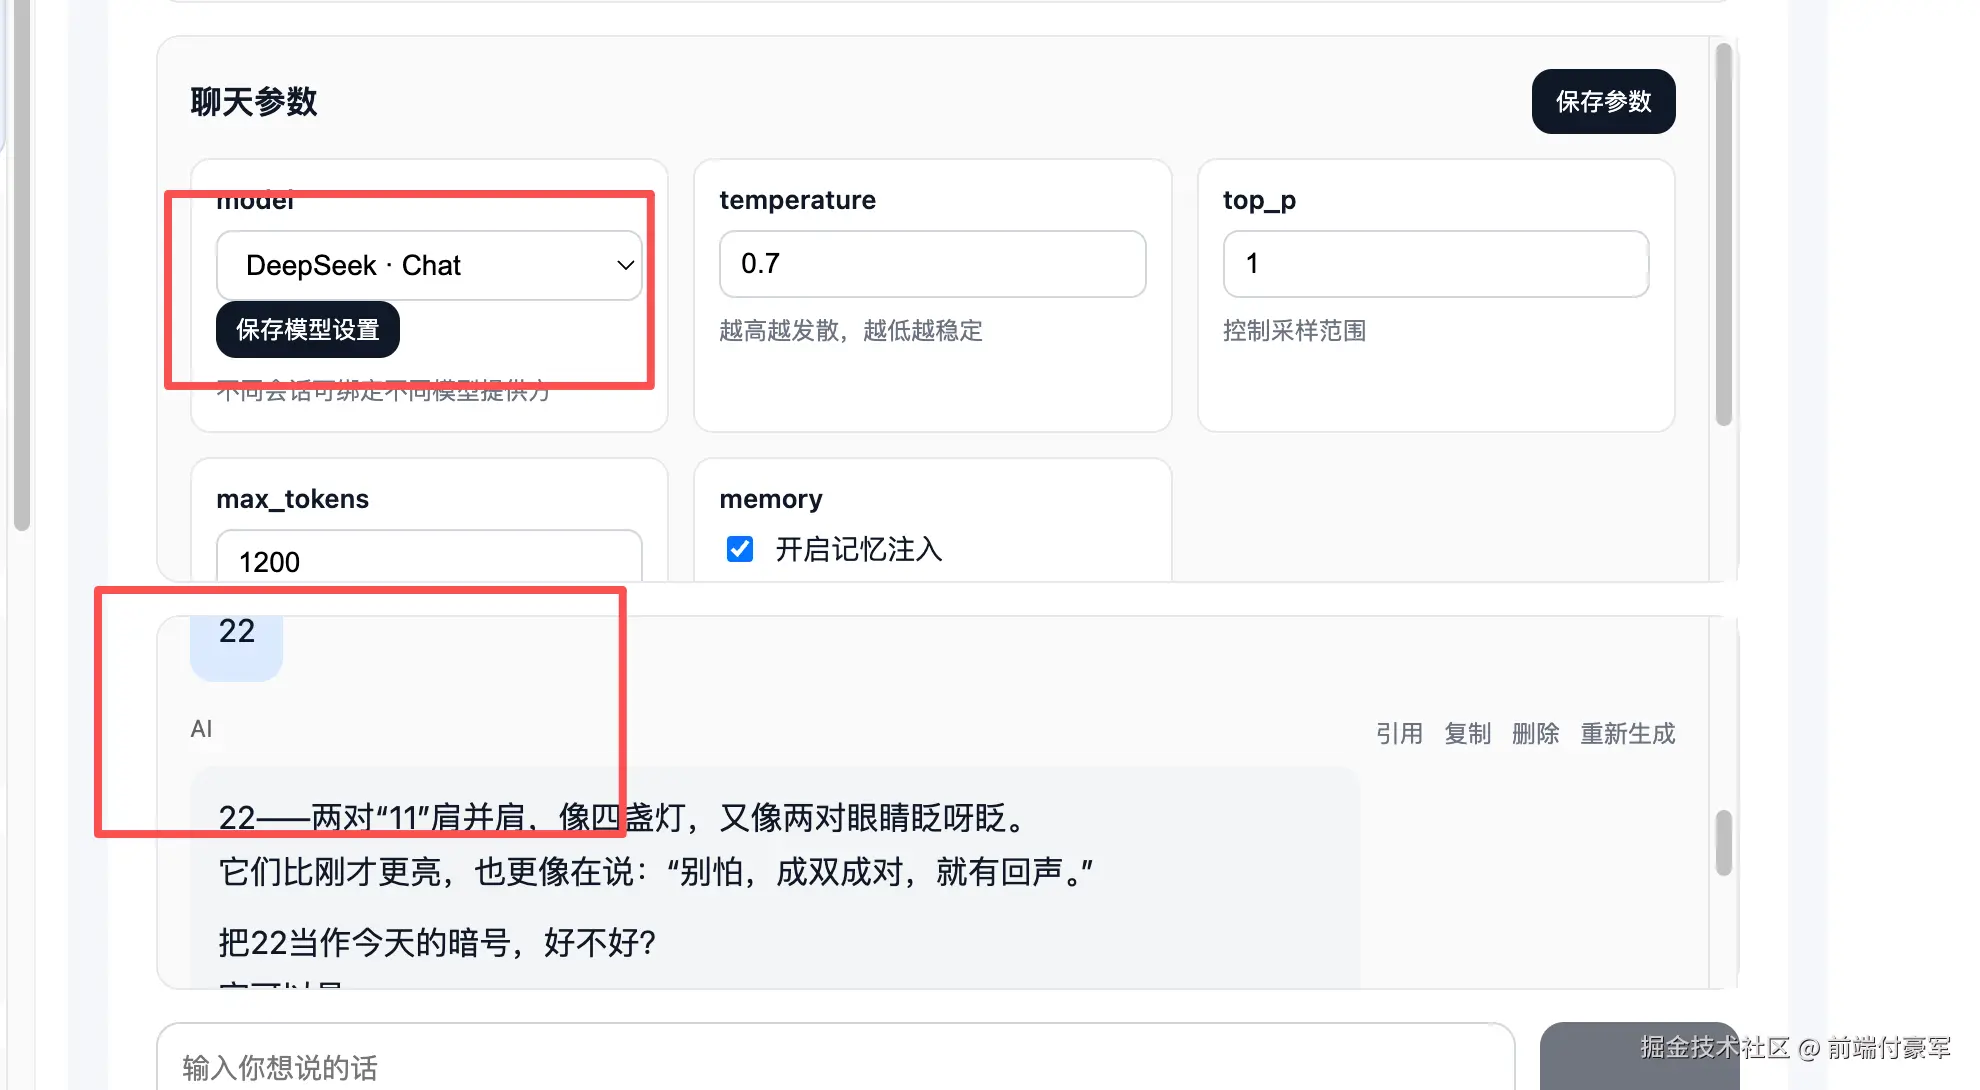Click the AI reply text about 暗号

point(437,942)
